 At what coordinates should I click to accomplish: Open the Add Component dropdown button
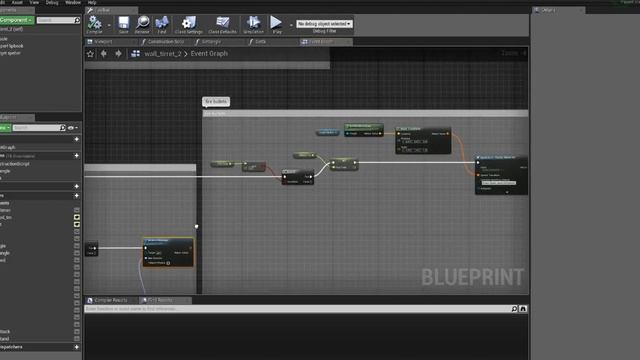(x=17, y=20)
